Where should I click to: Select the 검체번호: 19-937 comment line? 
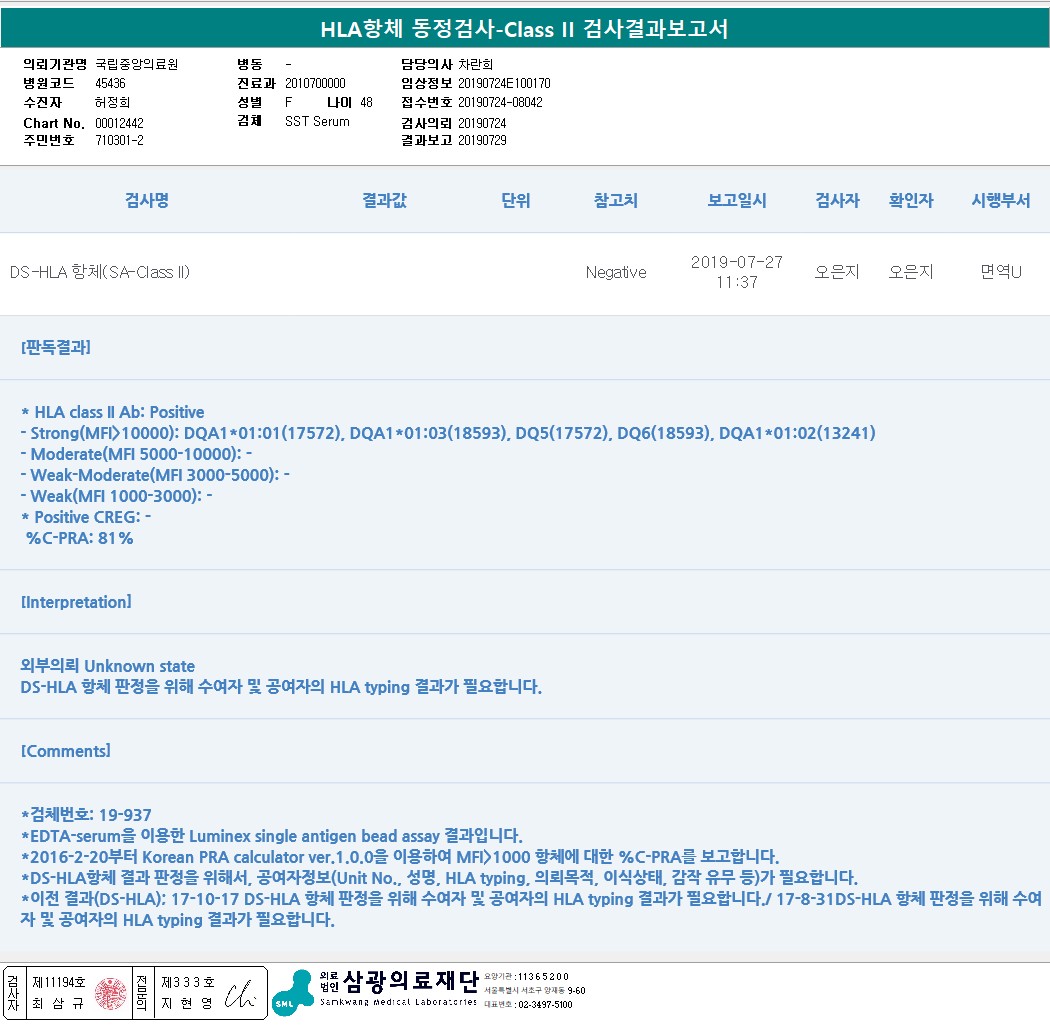pyautogui.click(x=86, y=815)
